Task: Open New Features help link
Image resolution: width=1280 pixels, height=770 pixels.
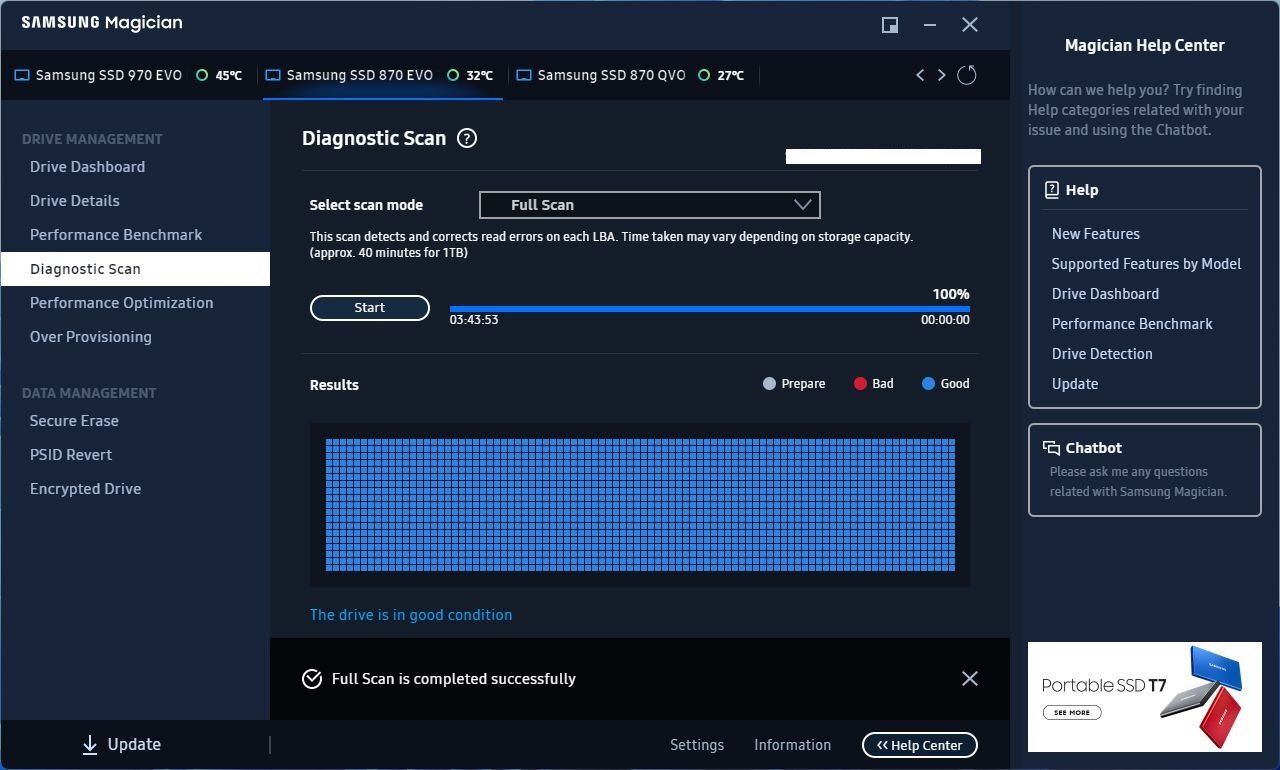Action: click(1095, 234)
